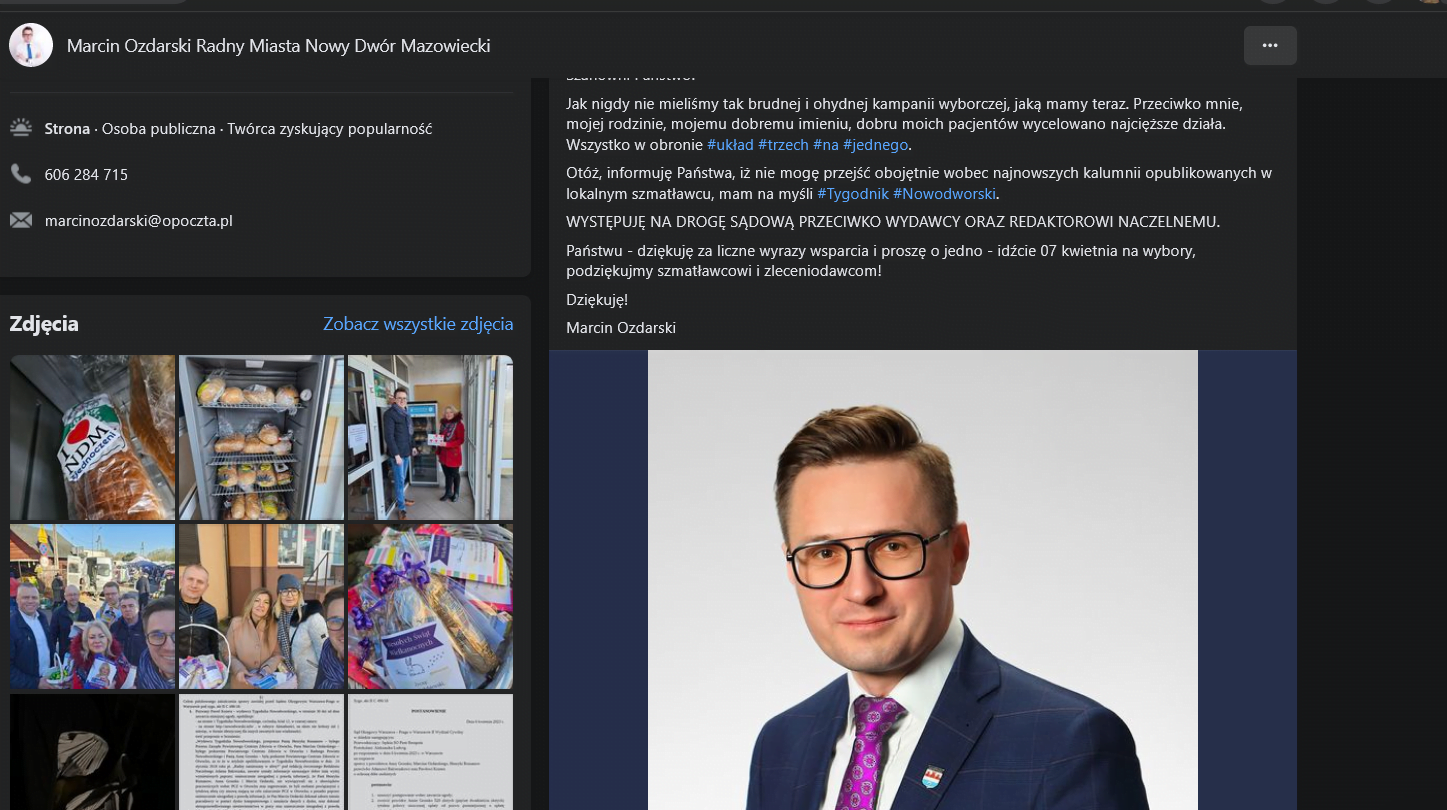Screen dimensions: 1447x810
Task: Click the Marcin Ozdarski profile avatar
Action: pyautogui.click(x=31, y=46)
